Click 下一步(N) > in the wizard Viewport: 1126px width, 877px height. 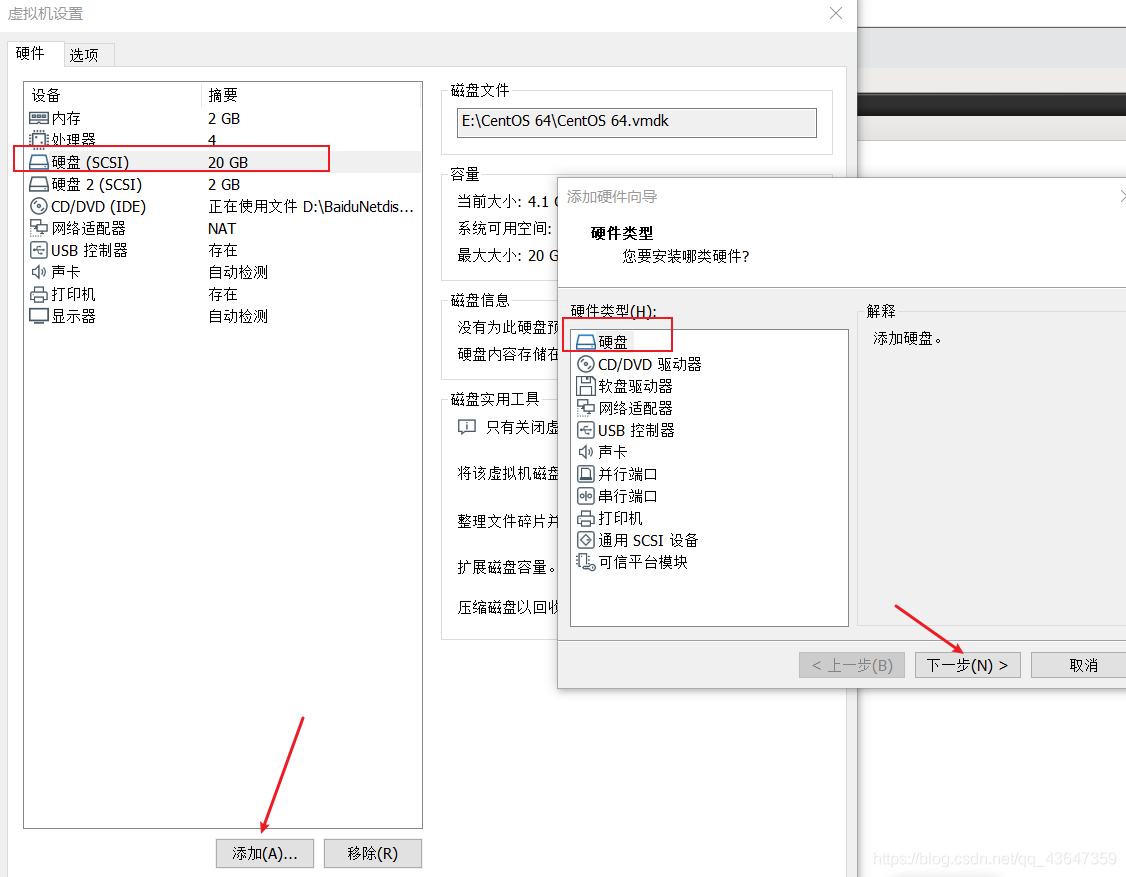pos(967,665)
